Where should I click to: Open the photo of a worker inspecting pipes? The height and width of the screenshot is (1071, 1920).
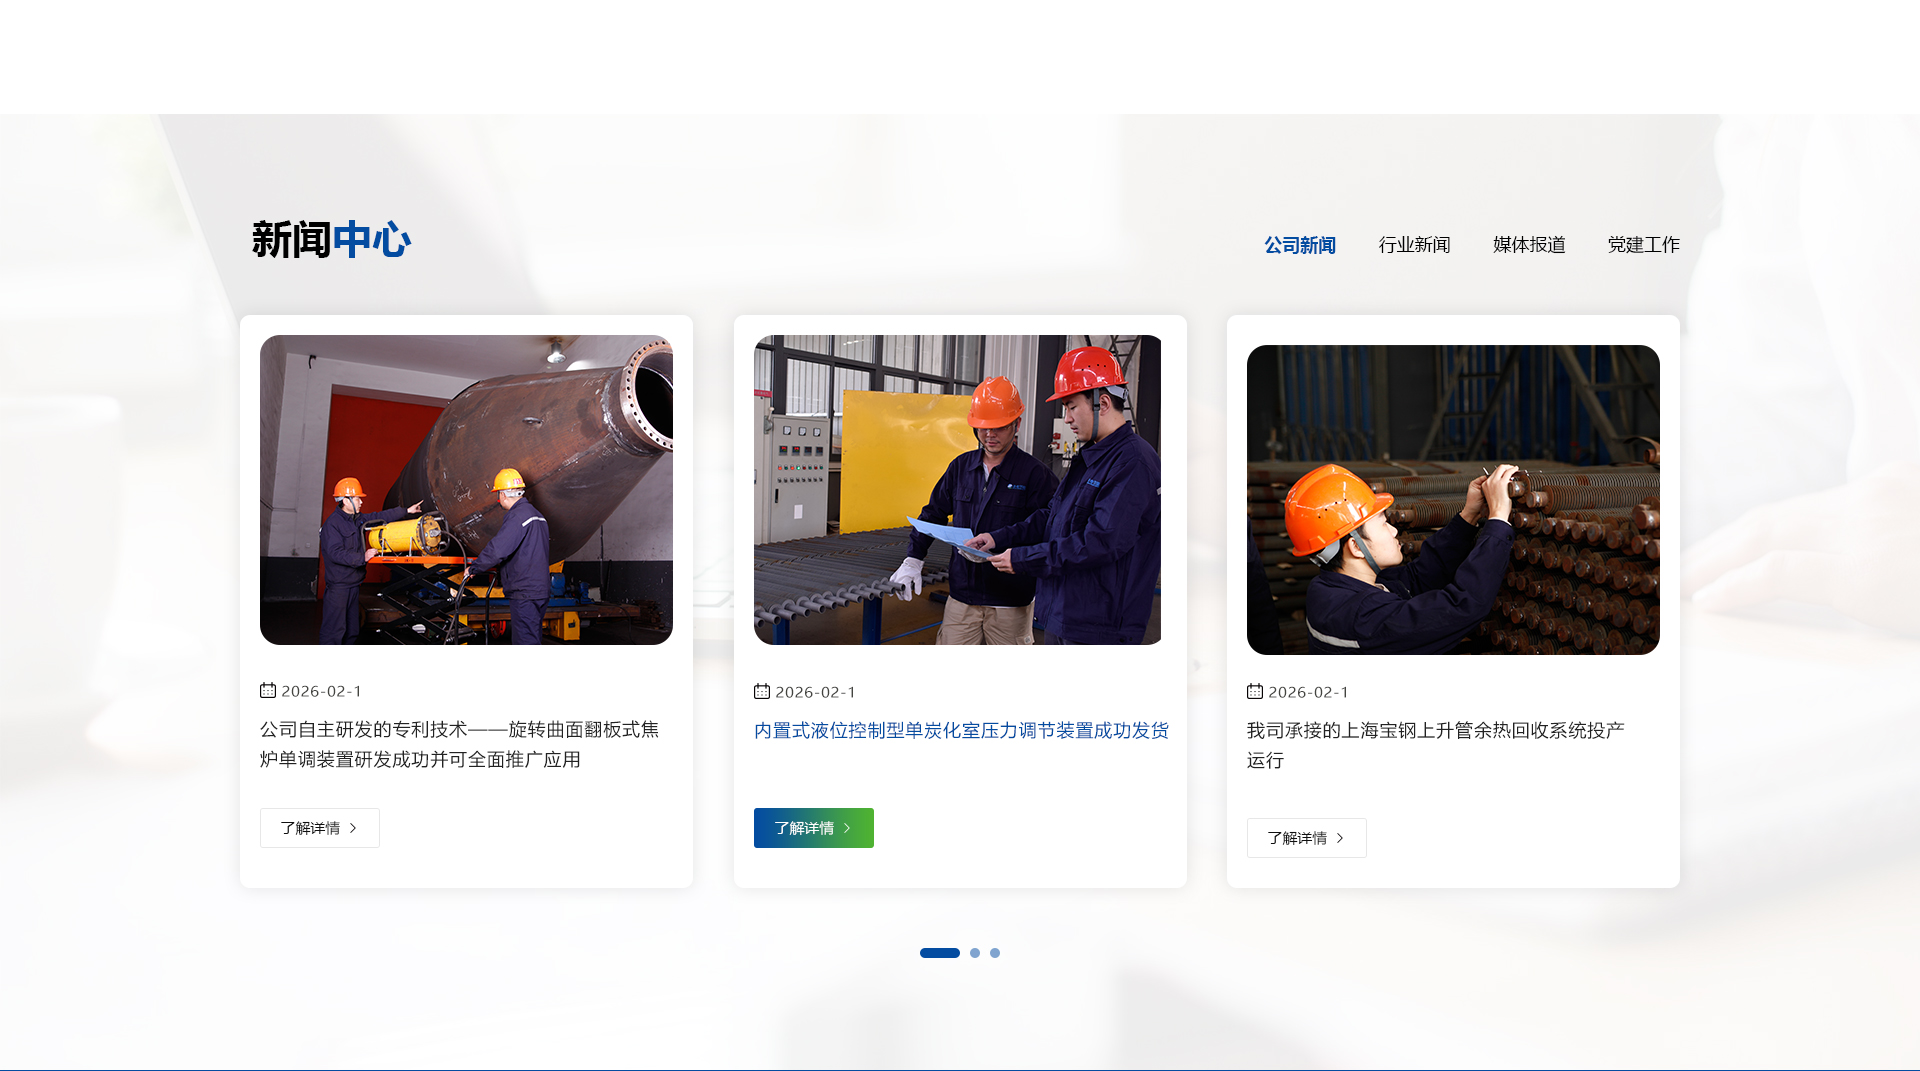1453,500
